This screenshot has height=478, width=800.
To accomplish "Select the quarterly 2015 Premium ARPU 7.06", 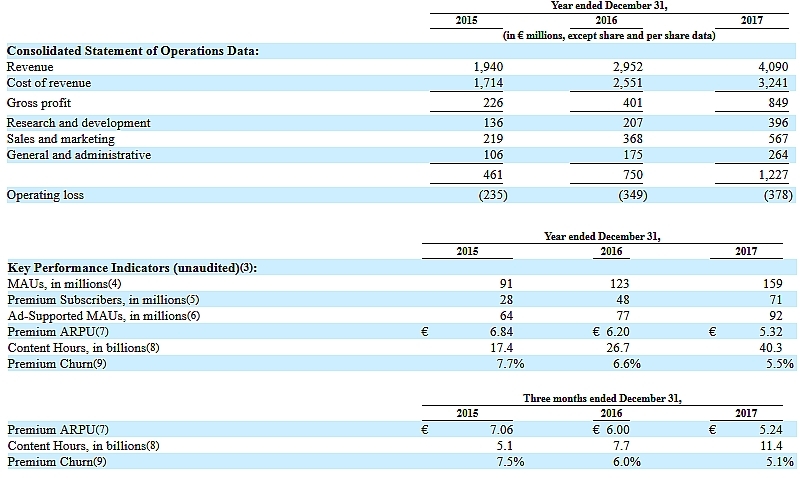I will click(x=502, y=430).
